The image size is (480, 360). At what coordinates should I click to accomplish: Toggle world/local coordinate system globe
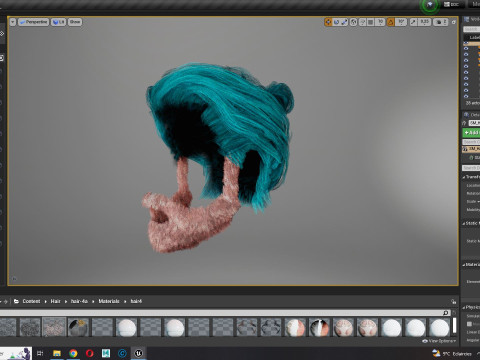(354, 22)
